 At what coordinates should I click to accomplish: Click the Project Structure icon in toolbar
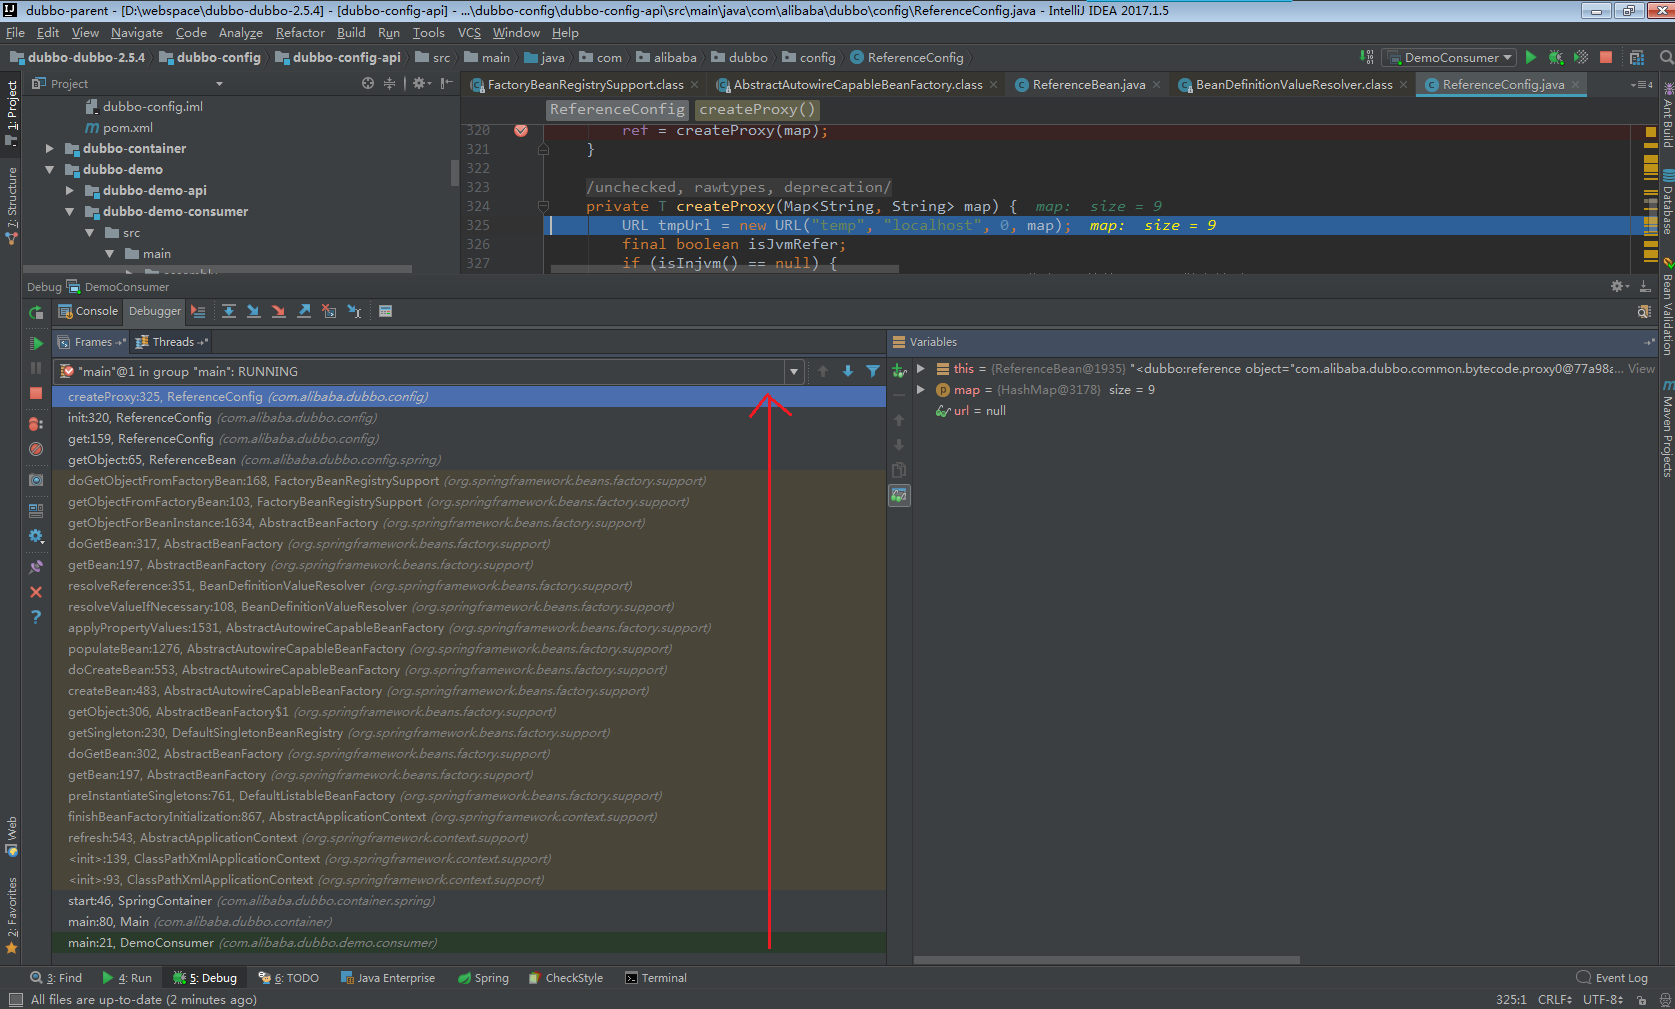coord(1637,57)
